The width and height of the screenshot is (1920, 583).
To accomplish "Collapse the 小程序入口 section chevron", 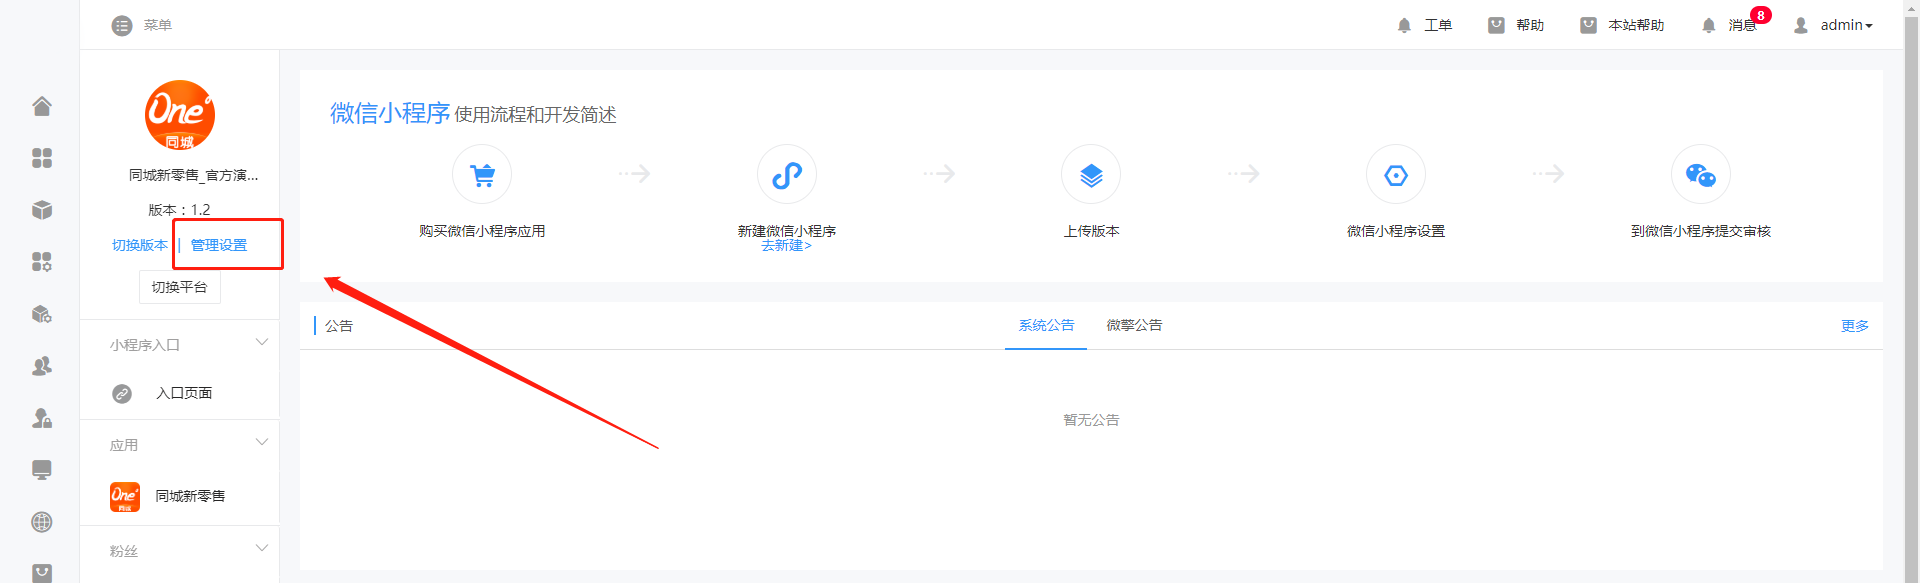I will (262, 342).
